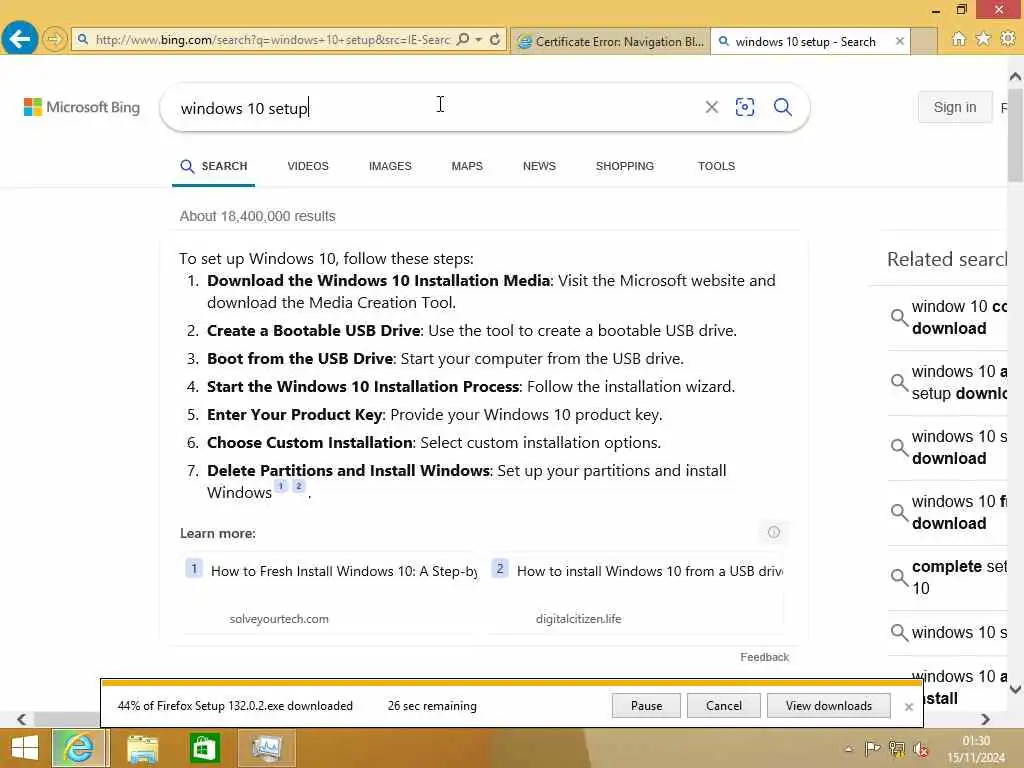Click the horizontal scrollbar left arrow
The image size is (1024, 768).
point(22,719)
